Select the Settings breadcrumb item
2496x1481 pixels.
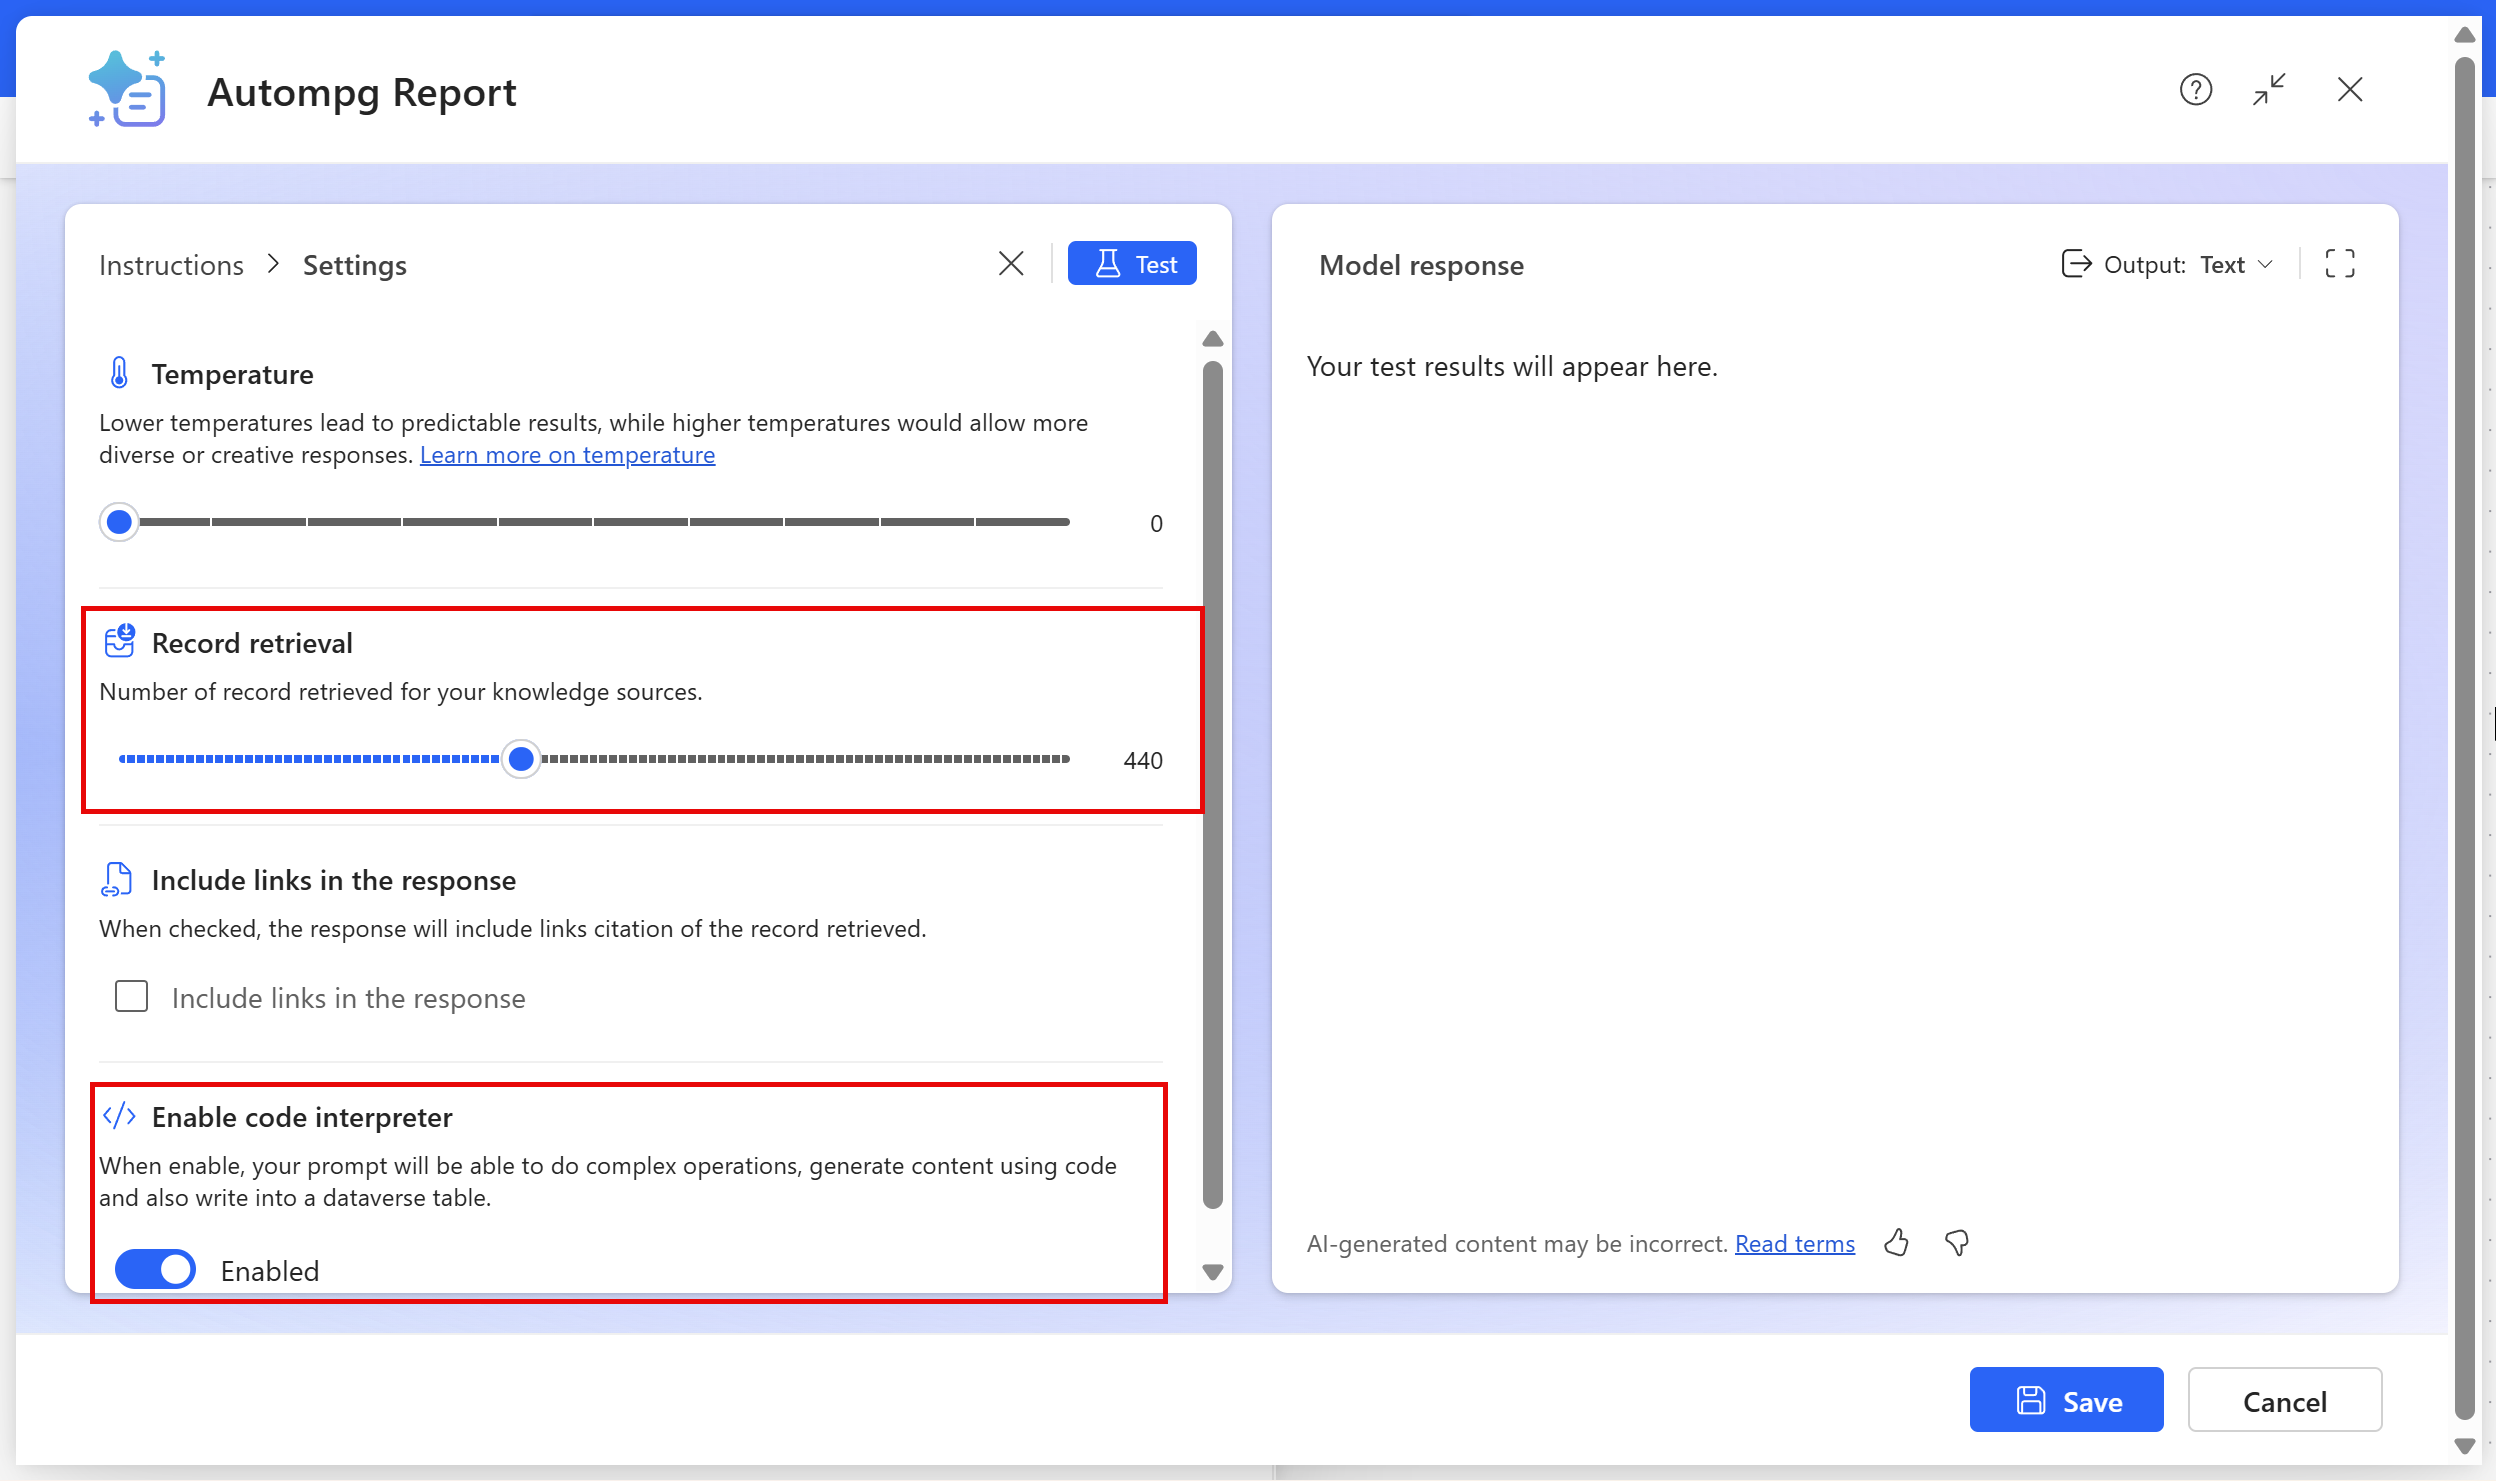[354, 265]
